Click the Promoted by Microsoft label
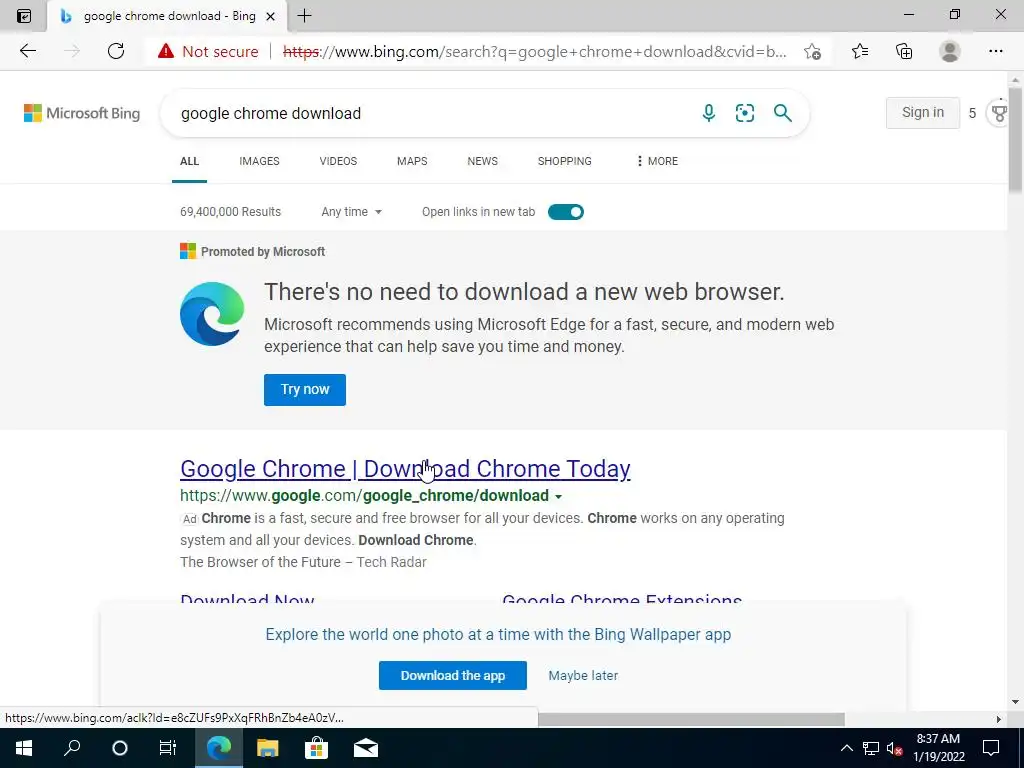 pos(263,251)
